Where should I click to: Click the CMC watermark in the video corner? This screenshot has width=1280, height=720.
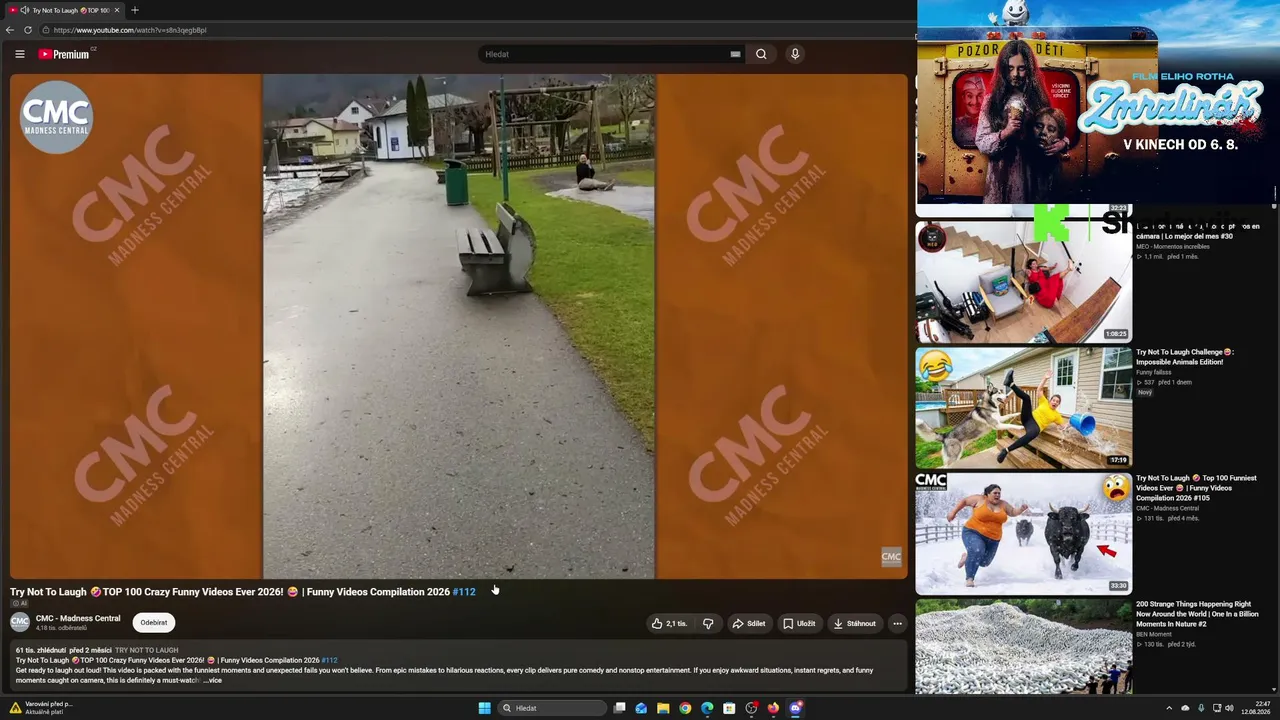pos(891,557)
